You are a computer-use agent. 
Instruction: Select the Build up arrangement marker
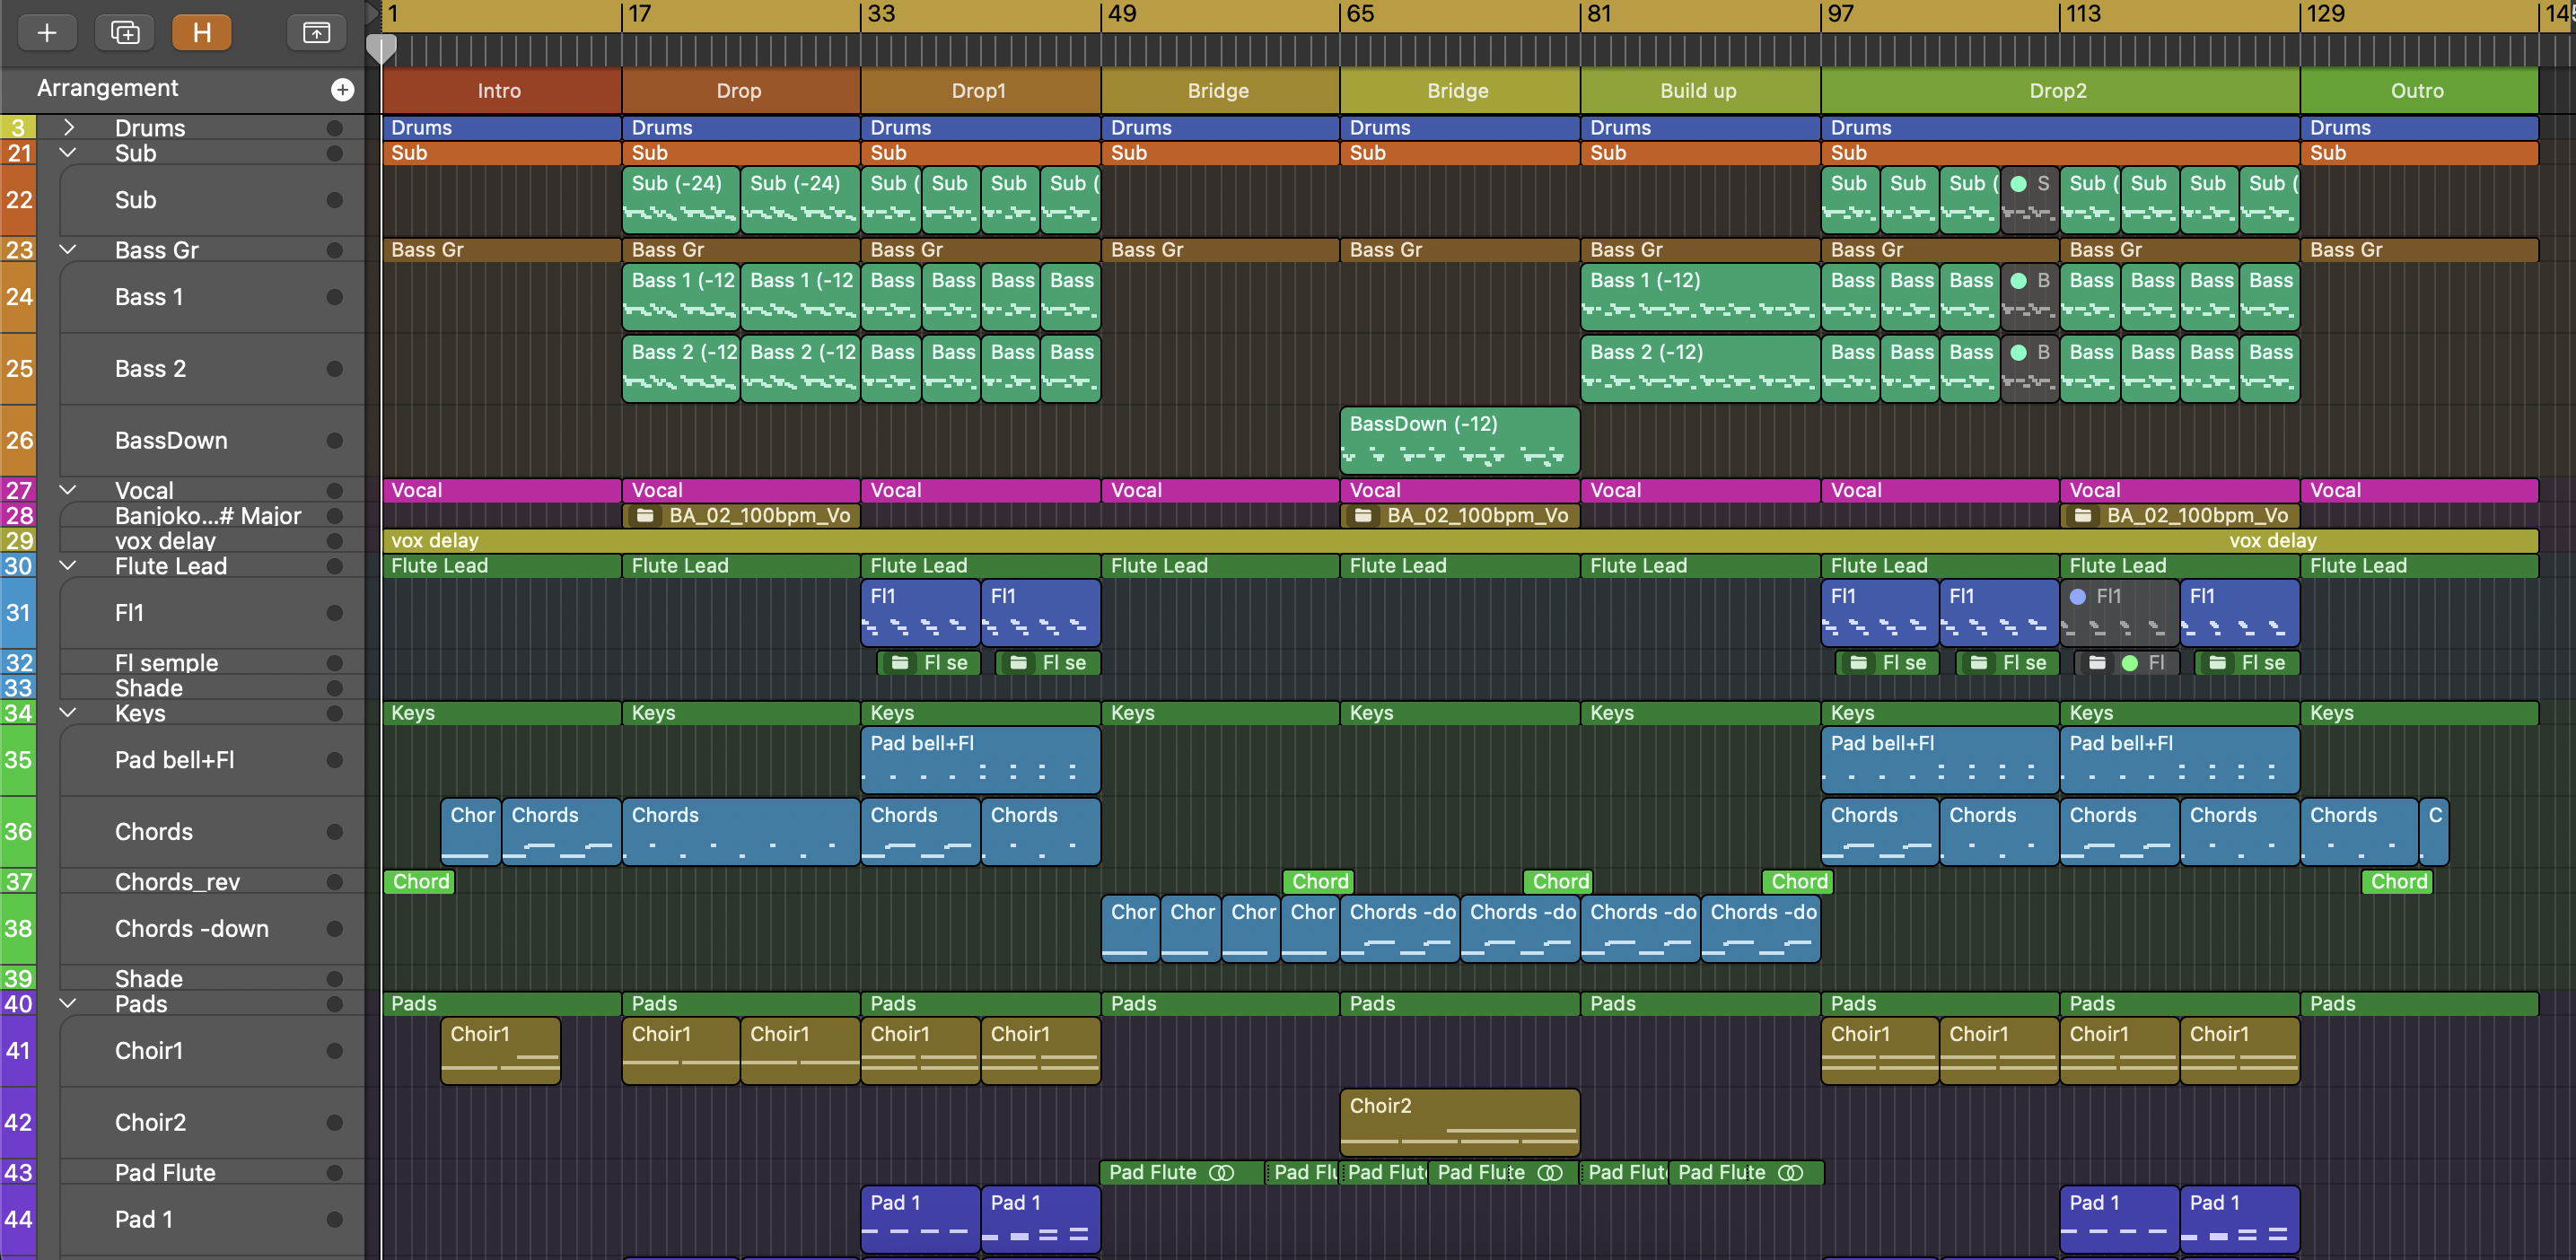1698,91
